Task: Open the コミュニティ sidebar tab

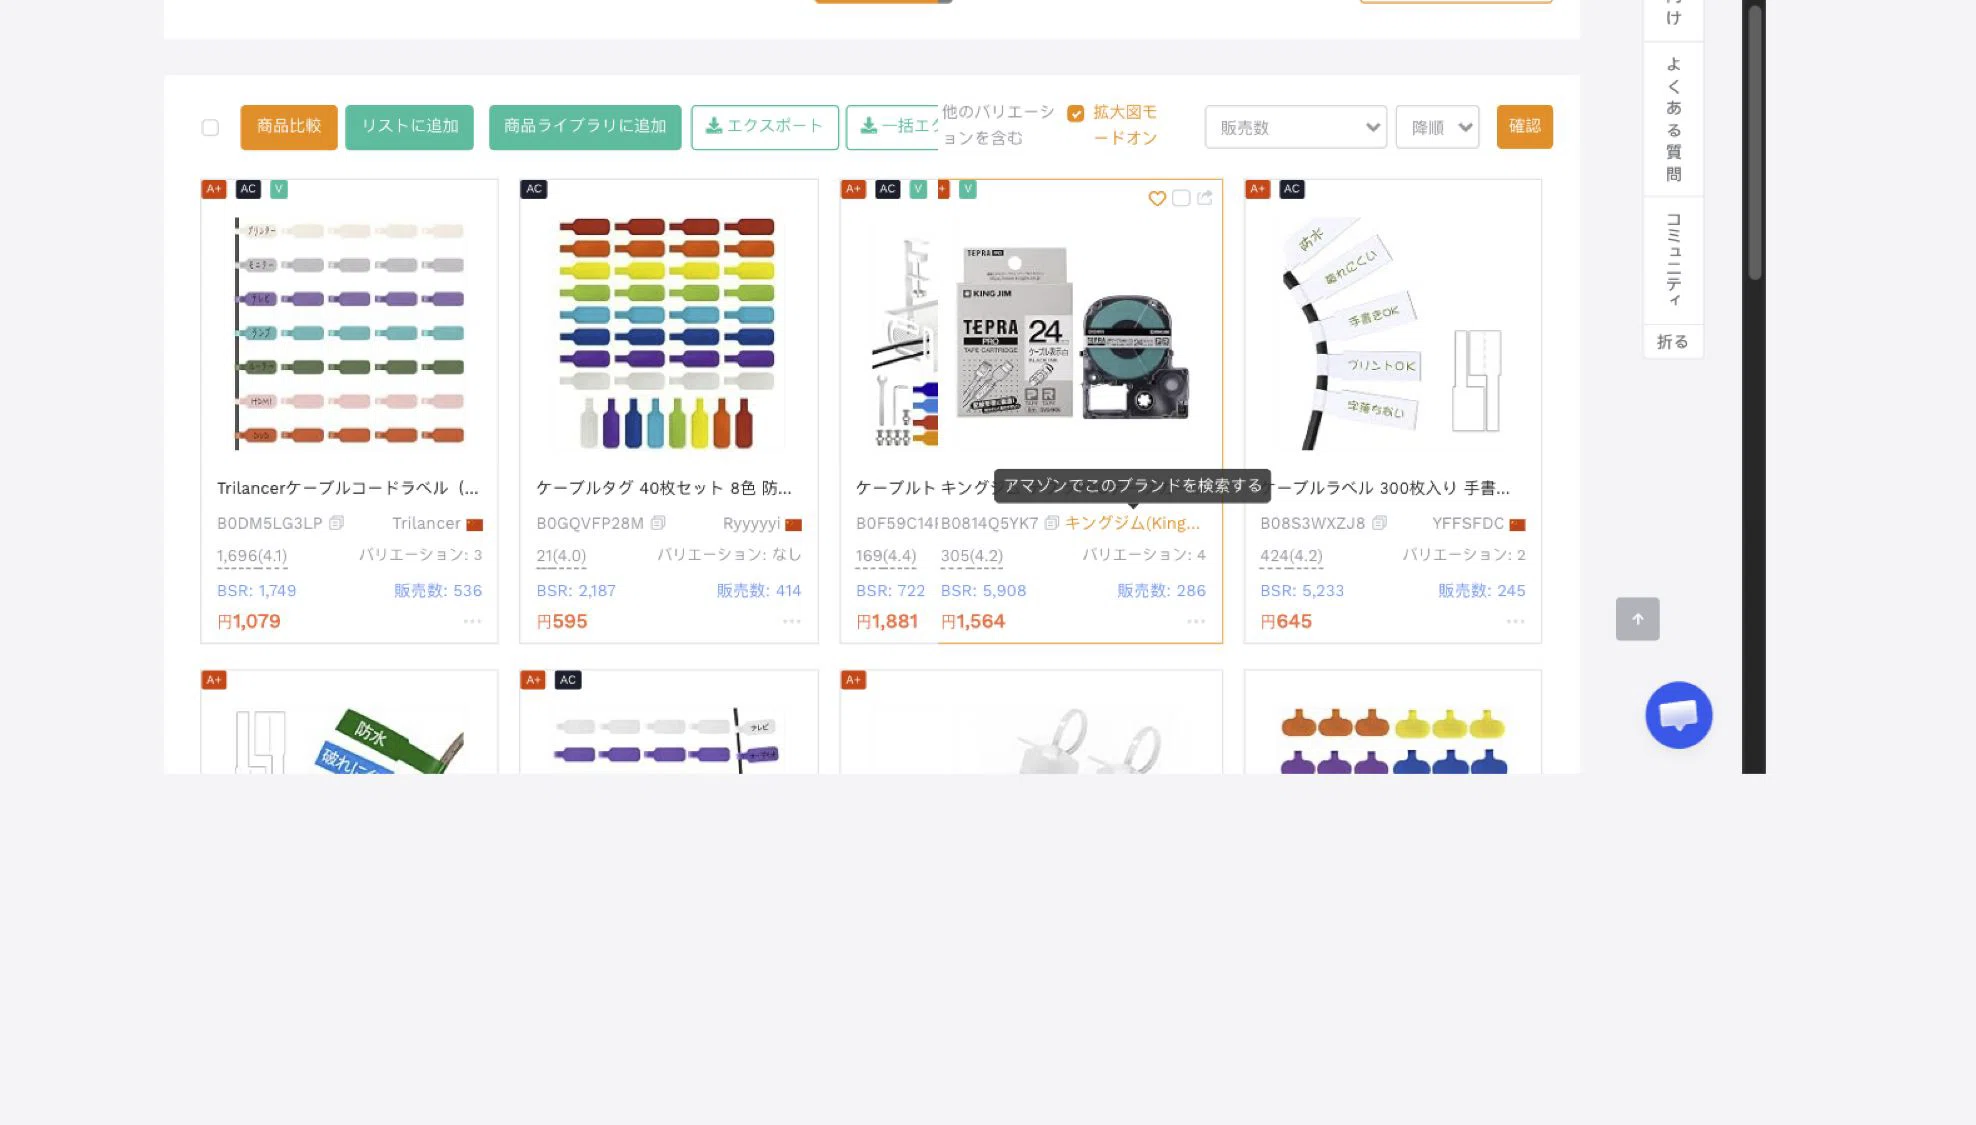Action: coord(1673,260)
